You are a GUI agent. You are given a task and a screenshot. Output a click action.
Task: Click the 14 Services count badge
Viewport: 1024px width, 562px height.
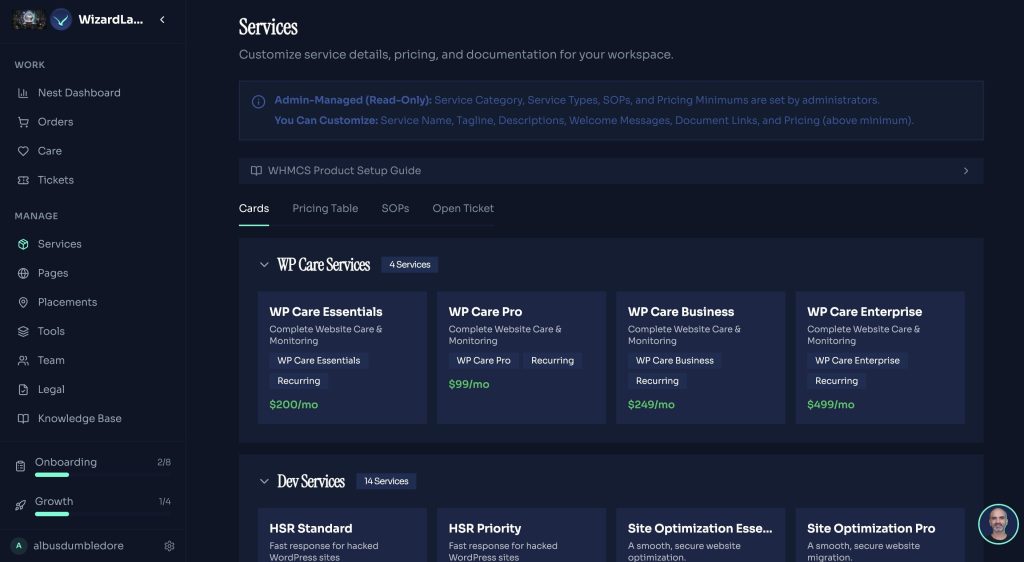[x=386, y=482]
